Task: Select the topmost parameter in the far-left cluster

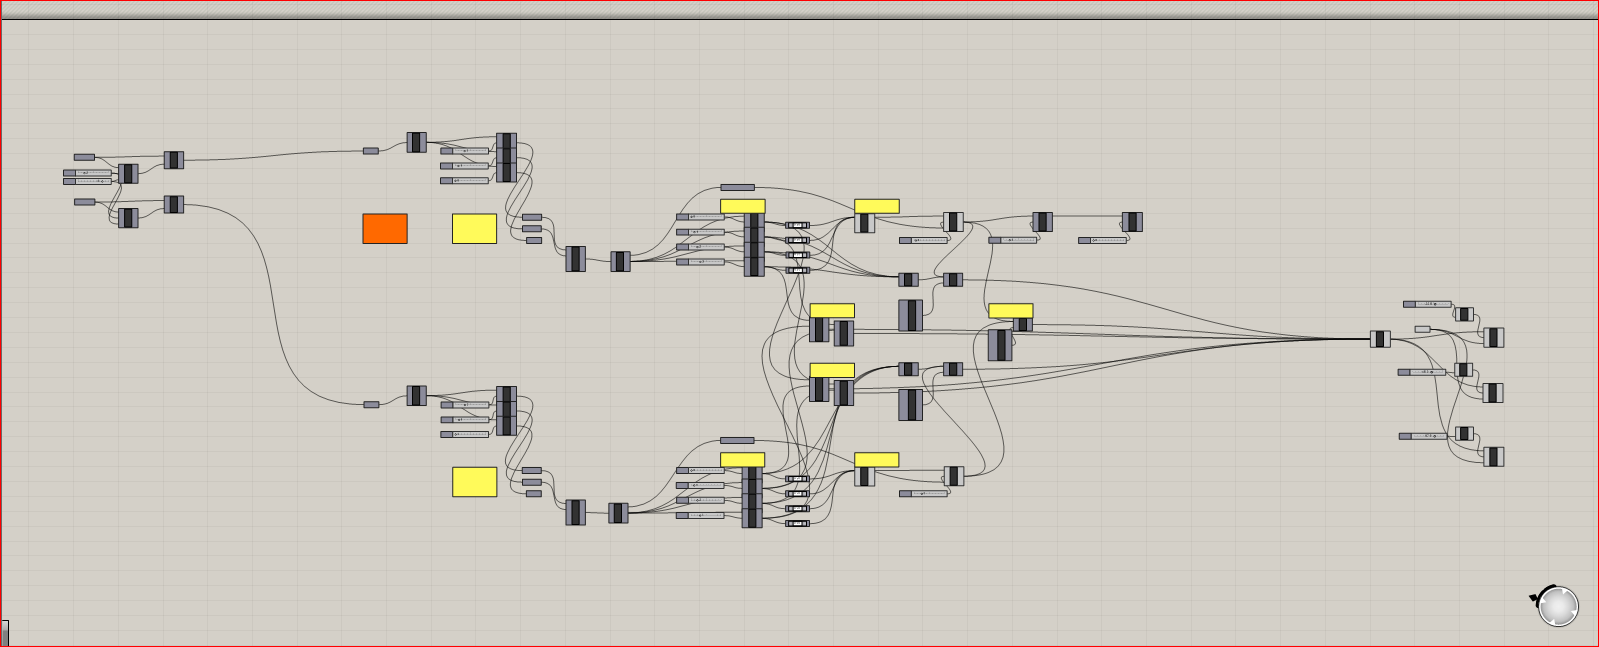Action: [x=84, y=157]
